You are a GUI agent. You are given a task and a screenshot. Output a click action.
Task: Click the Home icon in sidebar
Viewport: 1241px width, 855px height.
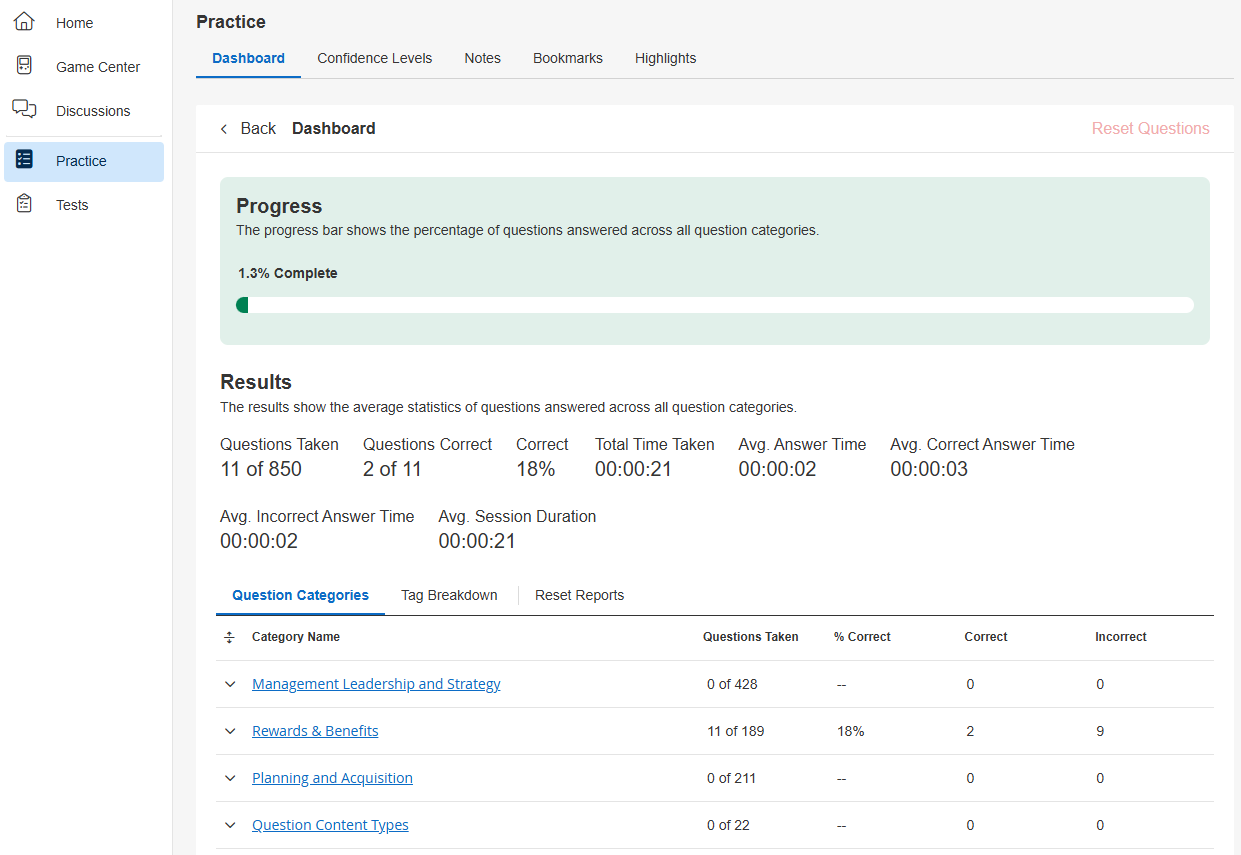pos(25,22)
